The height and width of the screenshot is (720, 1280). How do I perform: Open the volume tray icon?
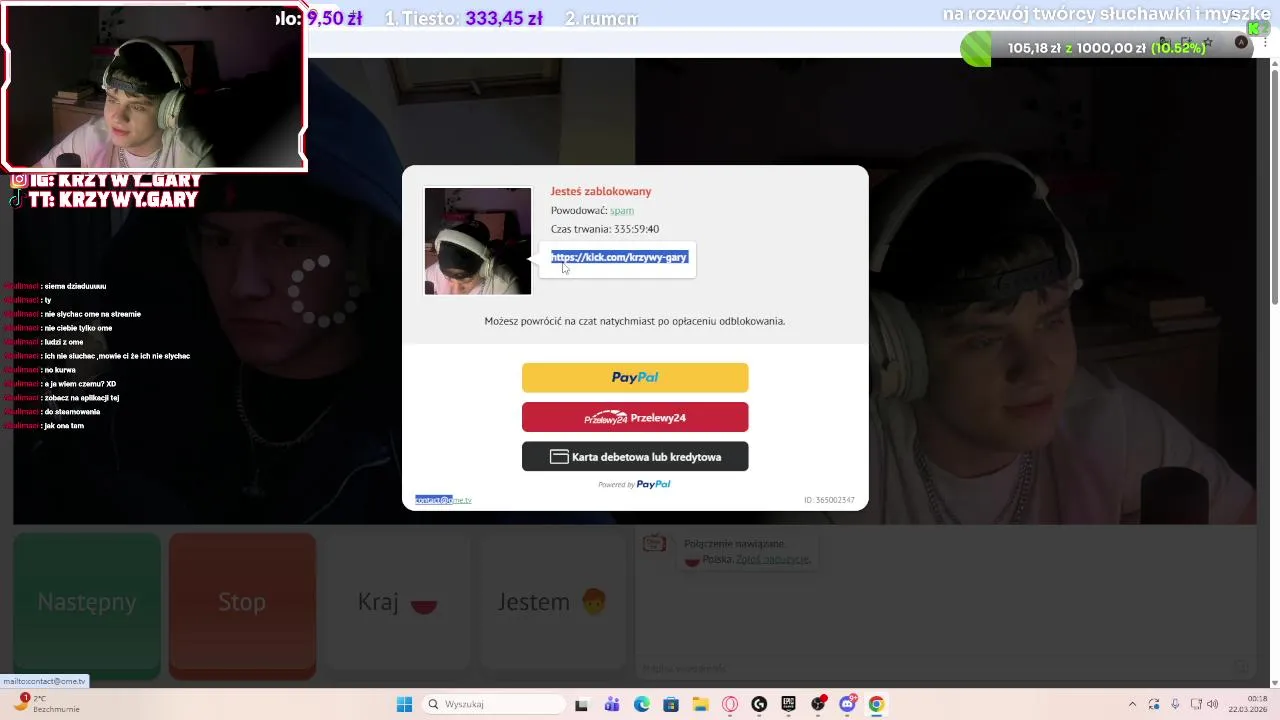tap(1213, 704)
